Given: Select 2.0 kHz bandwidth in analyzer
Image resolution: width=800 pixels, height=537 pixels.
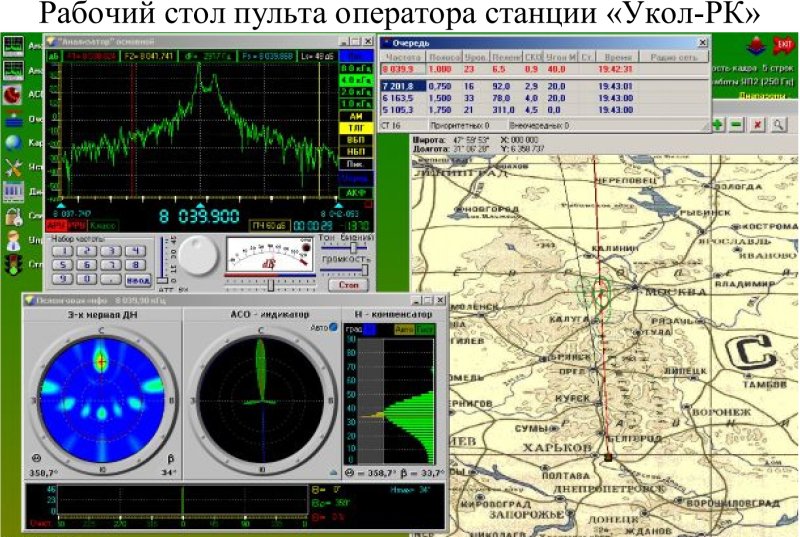Looking at the screenshot, I should [x=356, y=92].
